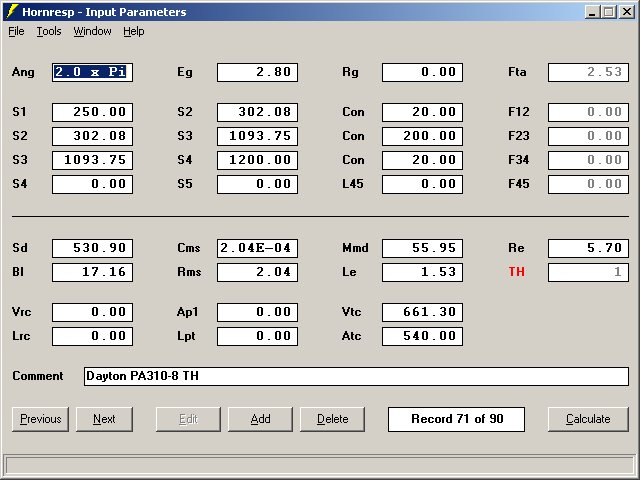Viewport: 640px width, 480px height.
Task: Click the L45 input field
Action: click(x=422, y=184)
